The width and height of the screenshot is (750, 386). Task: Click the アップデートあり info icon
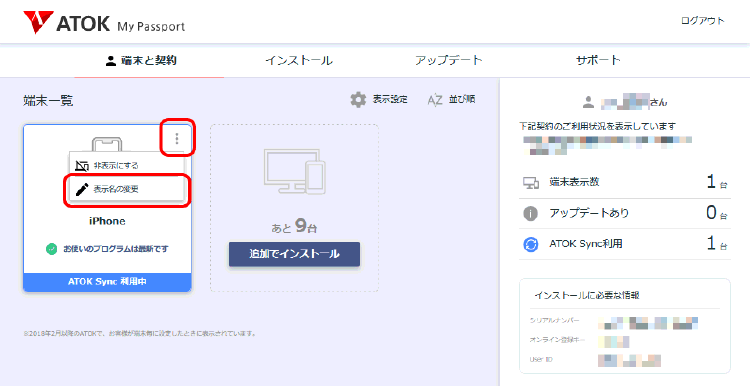click(x=530, y=213)
